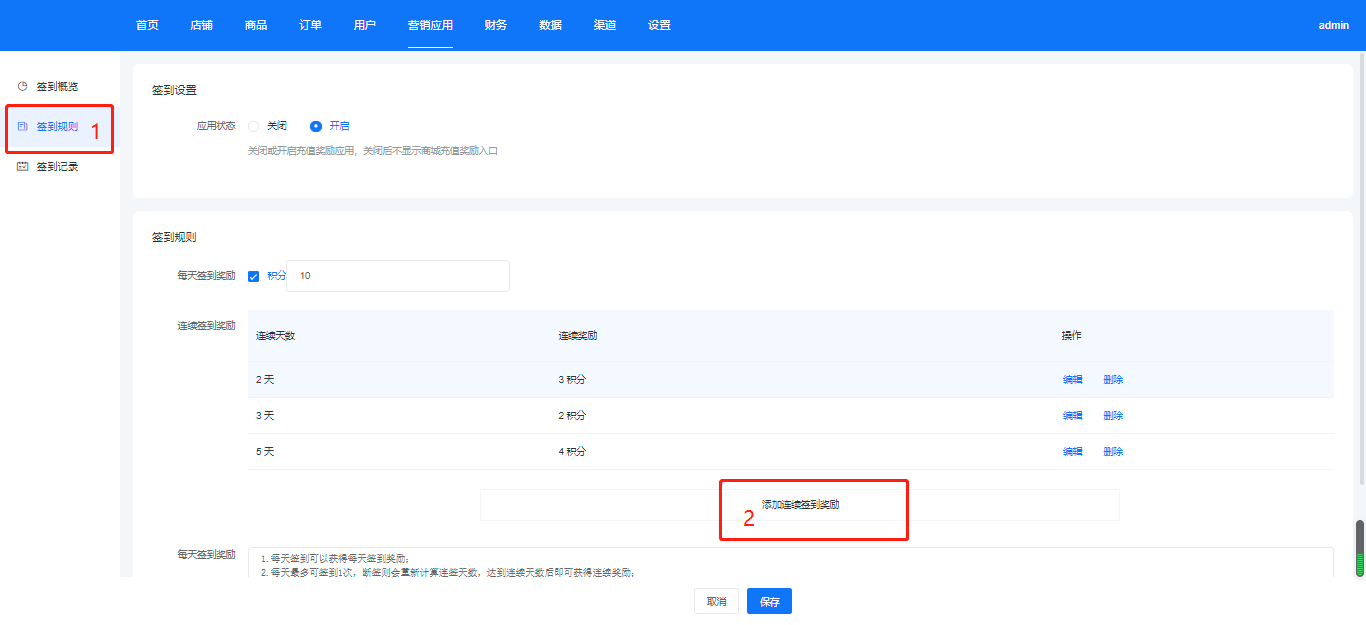
Task: Open the 营销应用 top menu
Action: click(x=430, y=25)
